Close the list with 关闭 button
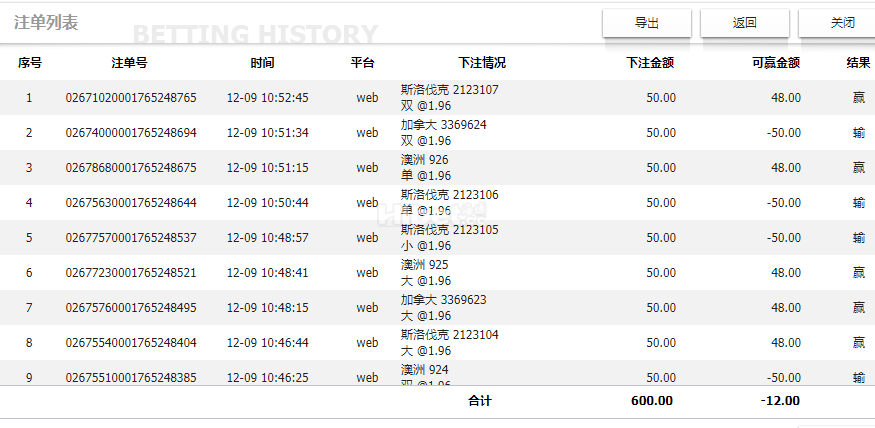This screenshot has height=428, width=875. tap(842, 23)
